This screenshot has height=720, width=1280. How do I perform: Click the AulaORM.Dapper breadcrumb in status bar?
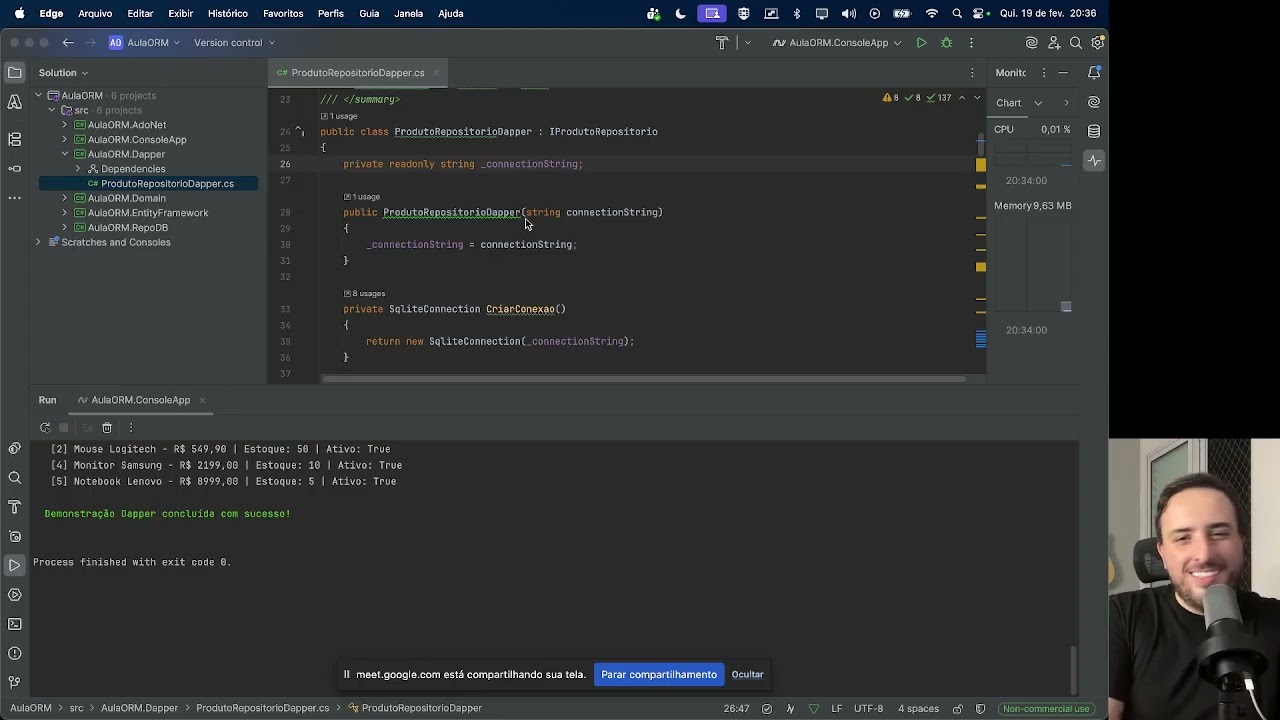pyautogui.click(x=139, y=708)
